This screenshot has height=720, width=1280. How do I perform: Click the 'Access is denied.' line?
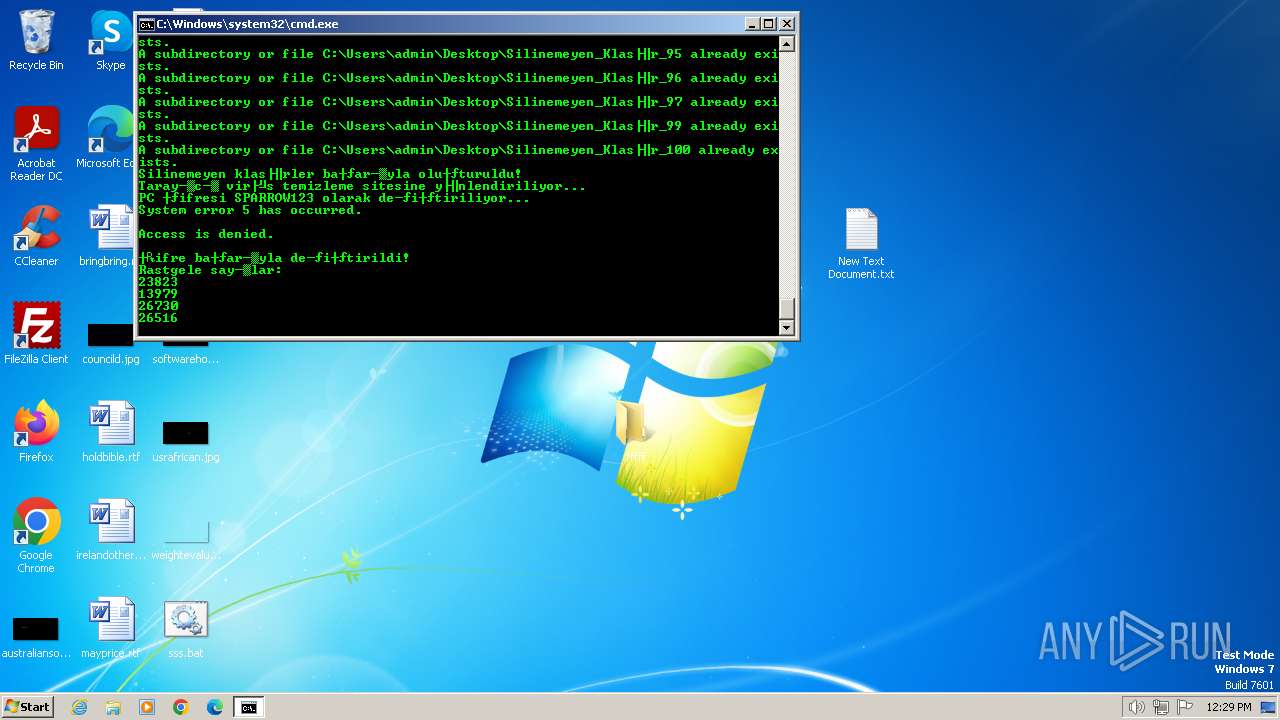pos(206,234)
